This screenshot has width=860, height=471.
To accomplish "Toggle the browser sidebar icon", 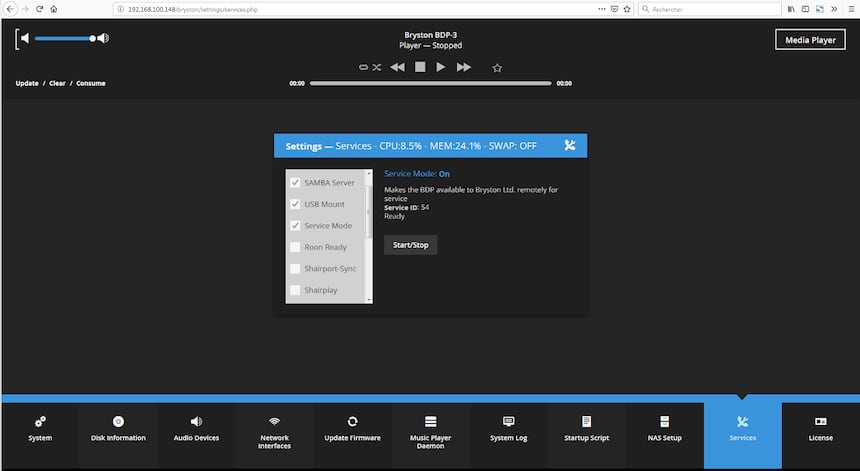I will tap(805, 9).
